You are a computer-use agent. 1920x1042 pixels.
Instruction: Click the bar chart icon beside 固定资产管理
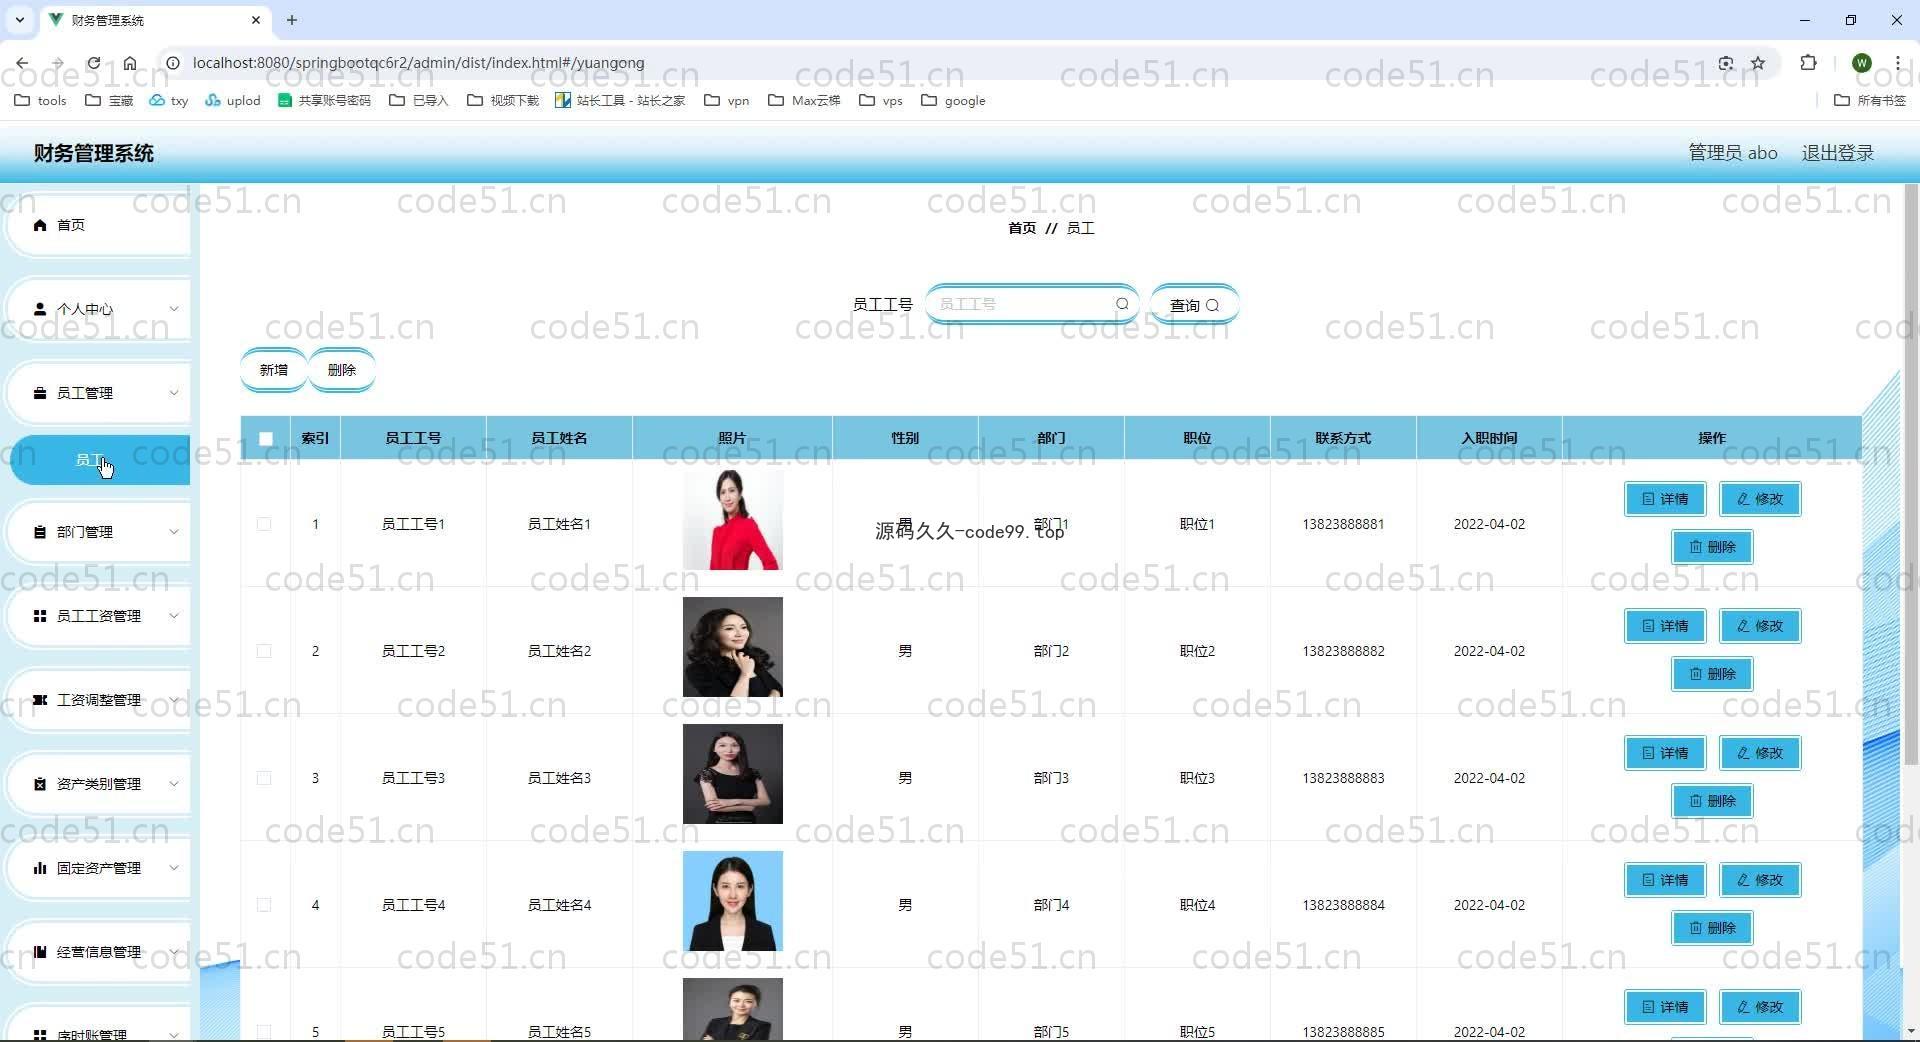tap(40, 868)
